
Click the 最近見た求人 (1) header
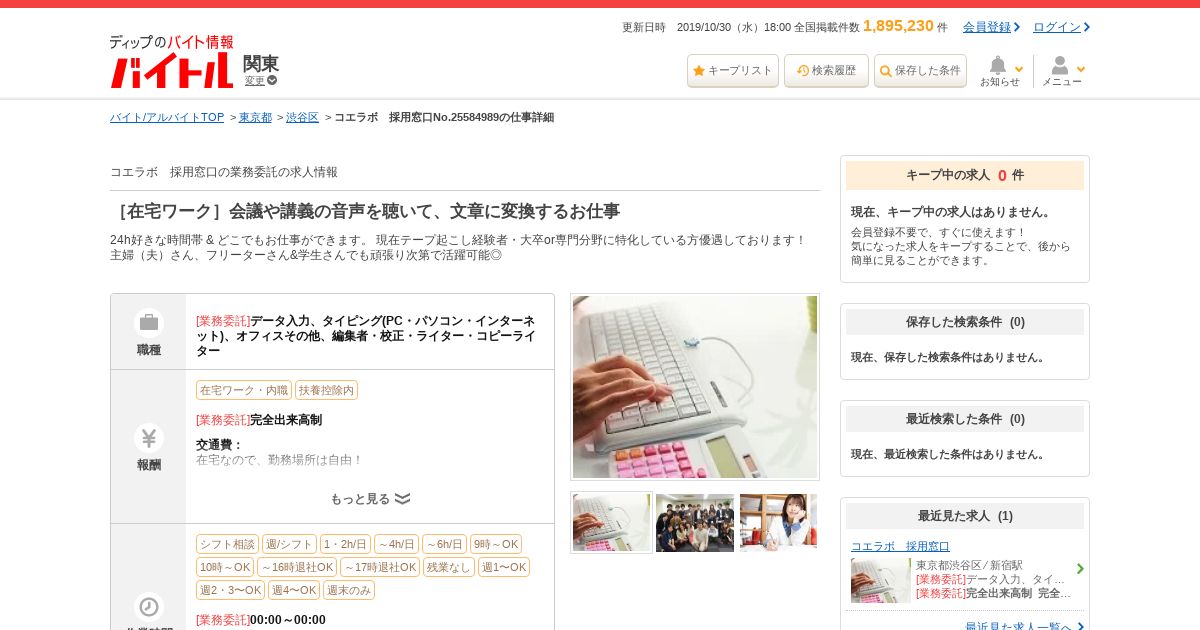[x=965, y=516]
